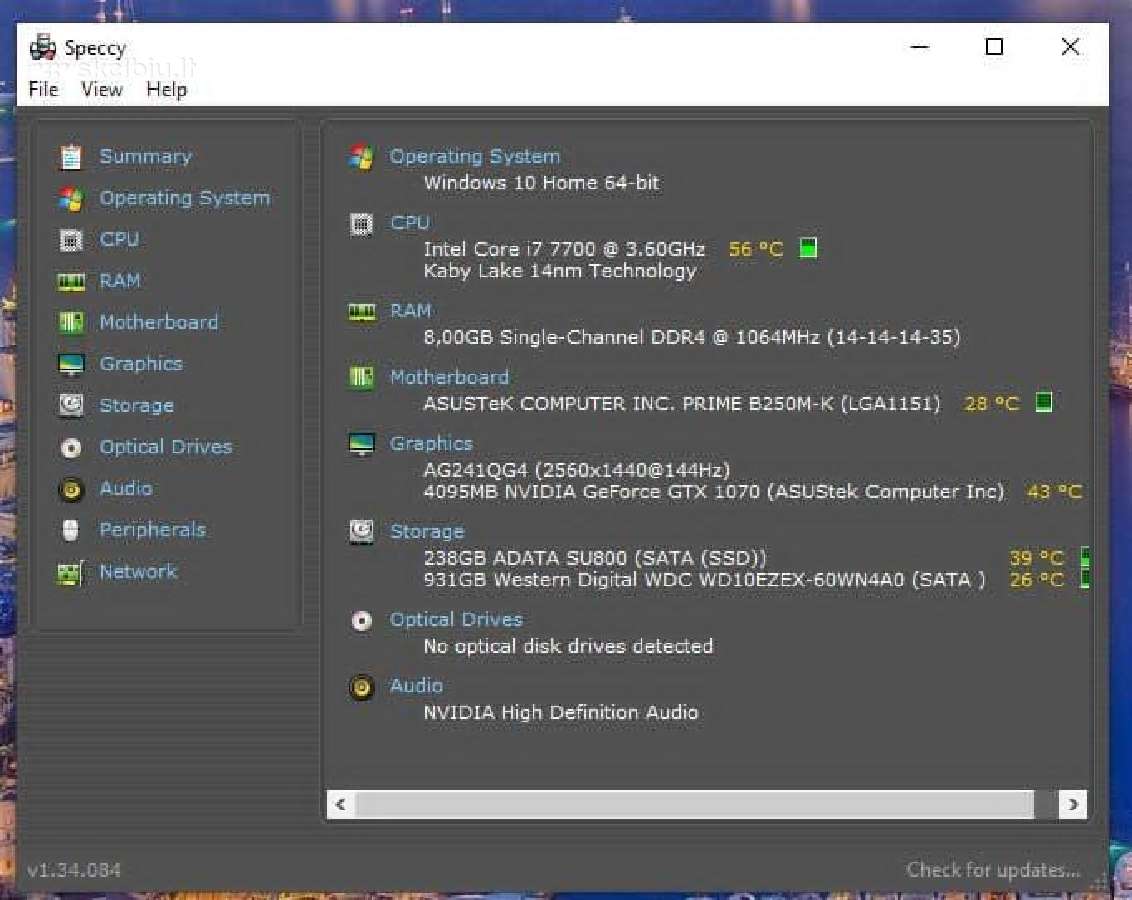Click the Optical Drives disc icon in sidebar
The height and width of the screenshot is (900, 1132).
tap(71, 447)
